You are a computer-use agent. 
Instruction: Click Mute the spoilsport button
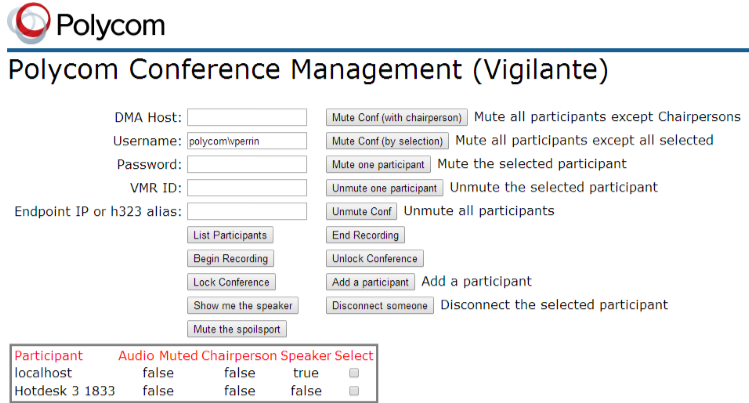pos(237,329)
